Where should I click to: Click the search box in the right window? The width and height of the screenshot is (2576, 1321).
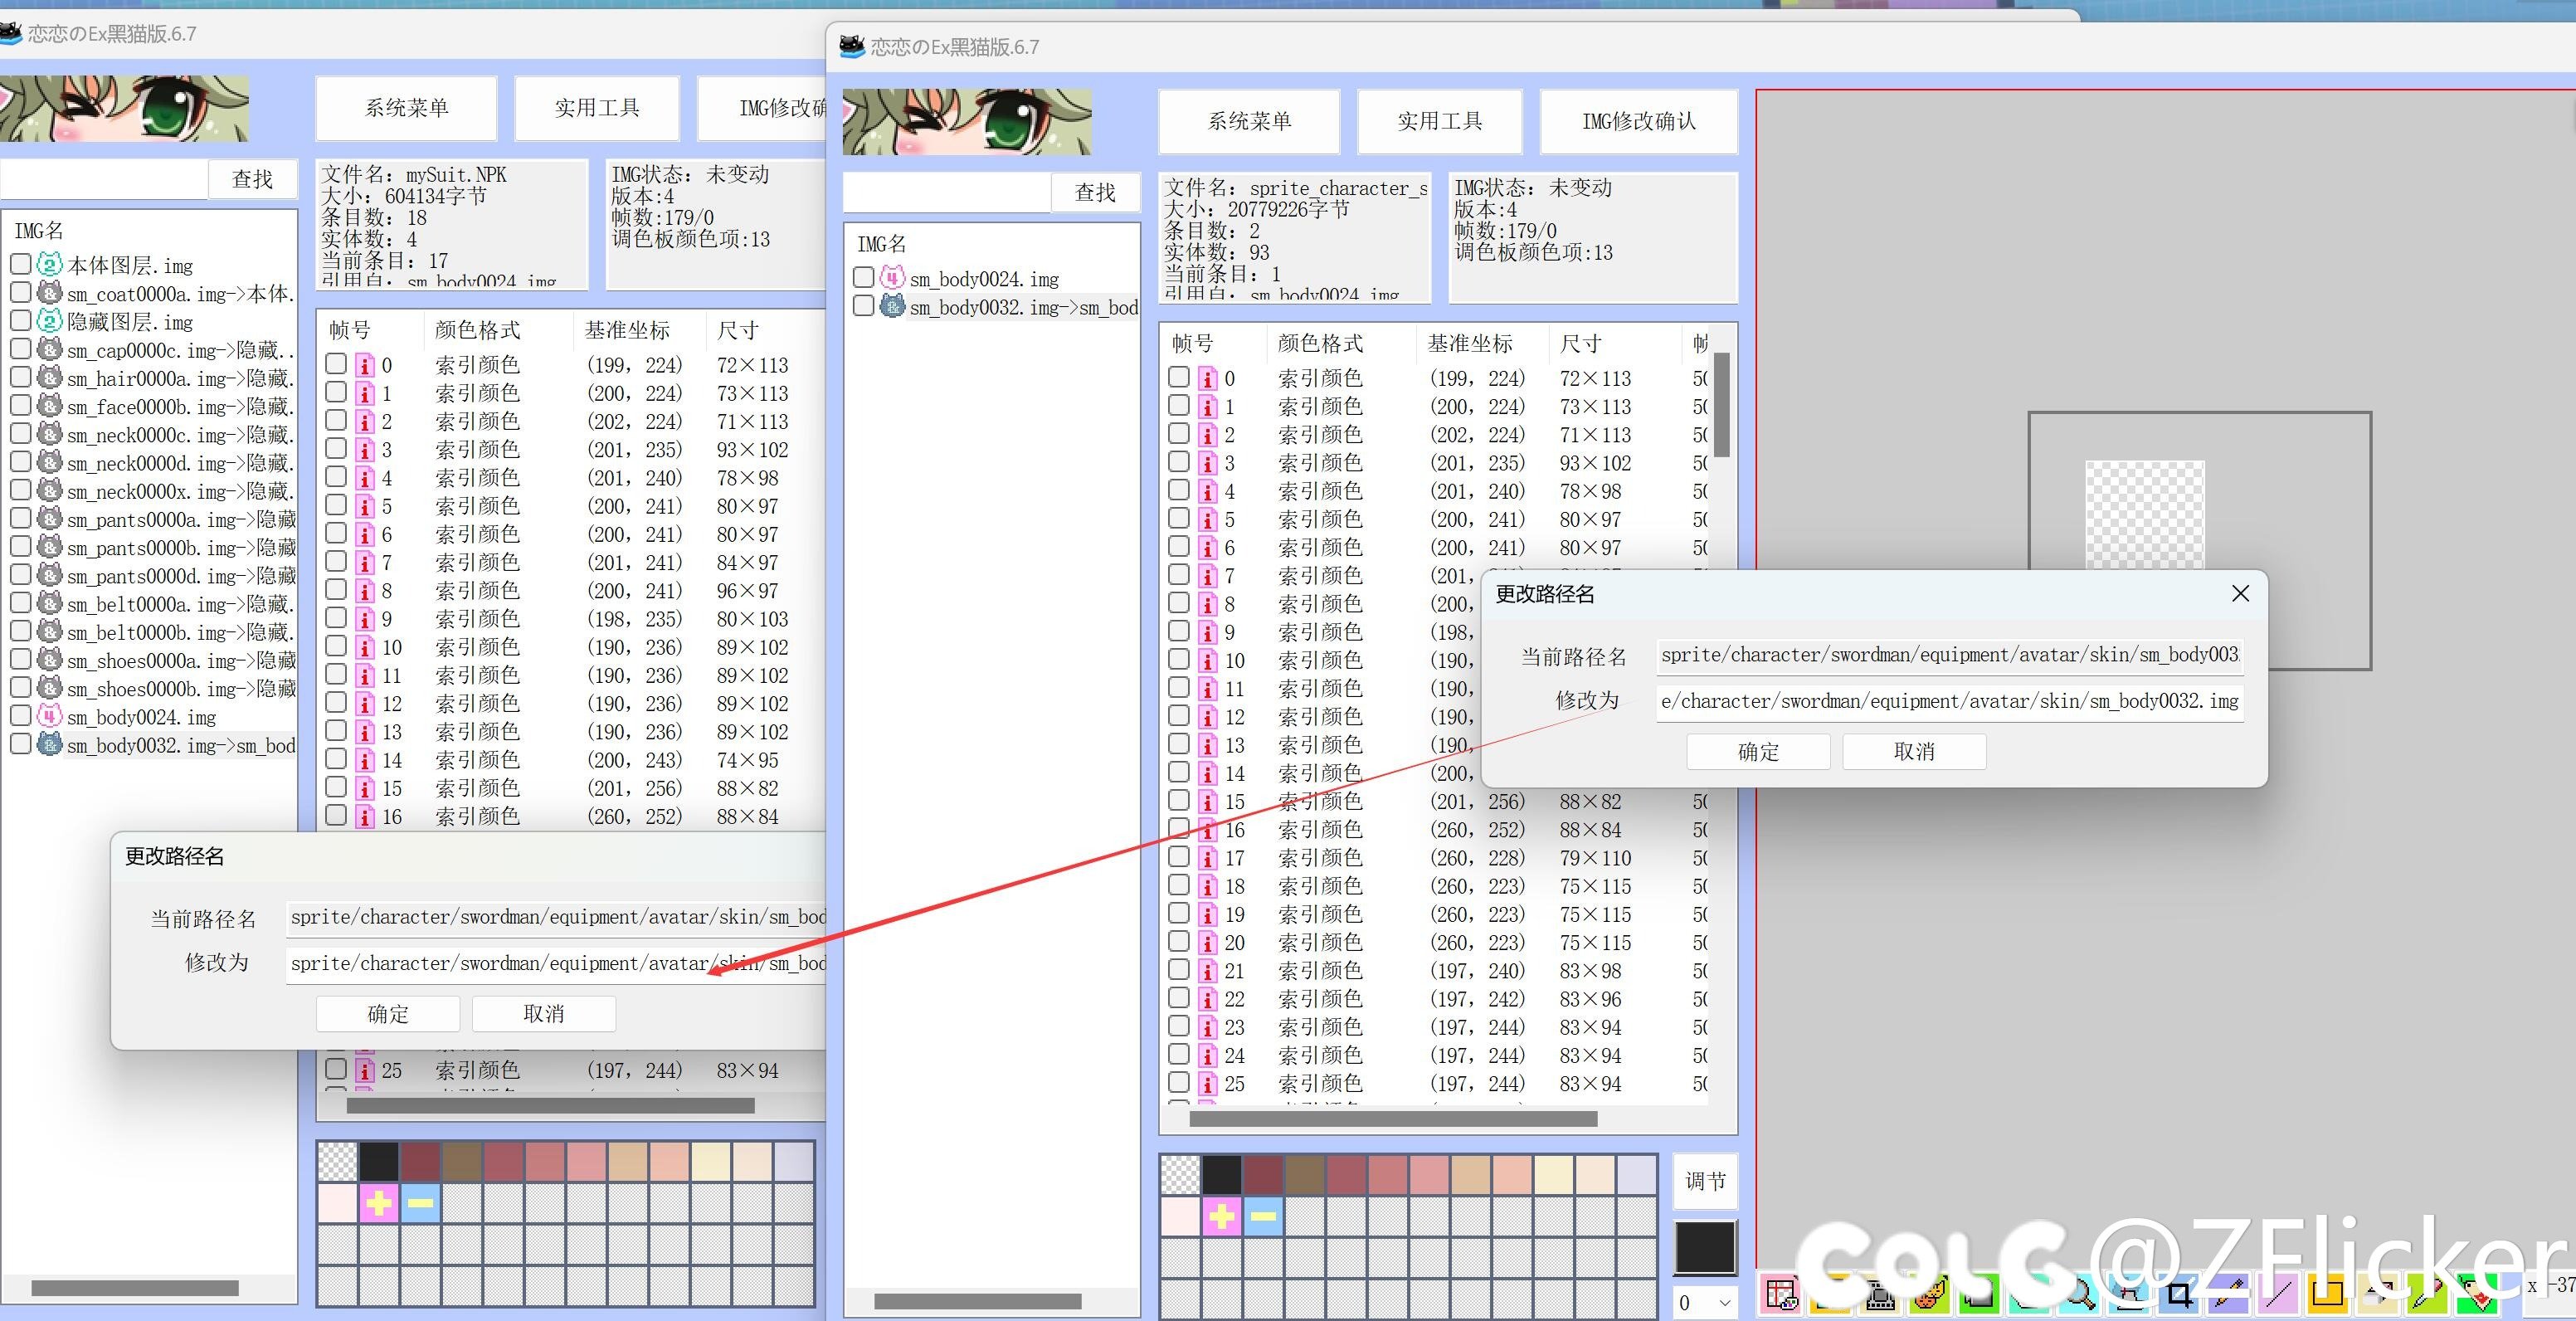pyautogui.click(x=947, y=192)
